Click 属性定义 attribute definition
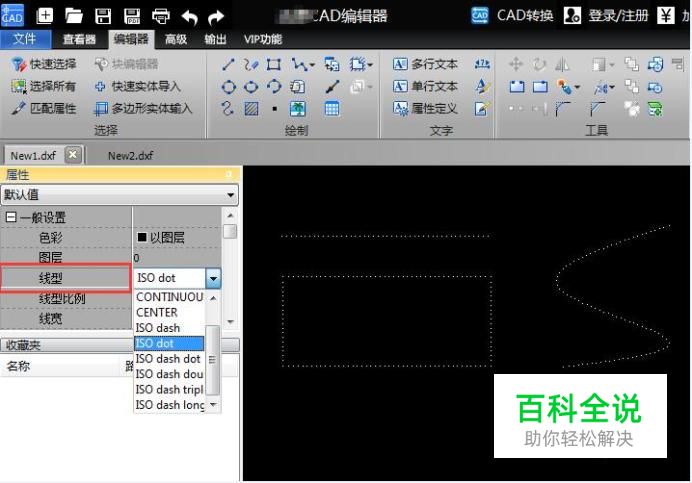Viewport: 692px width, 483px height. click(x=425, y=109)
